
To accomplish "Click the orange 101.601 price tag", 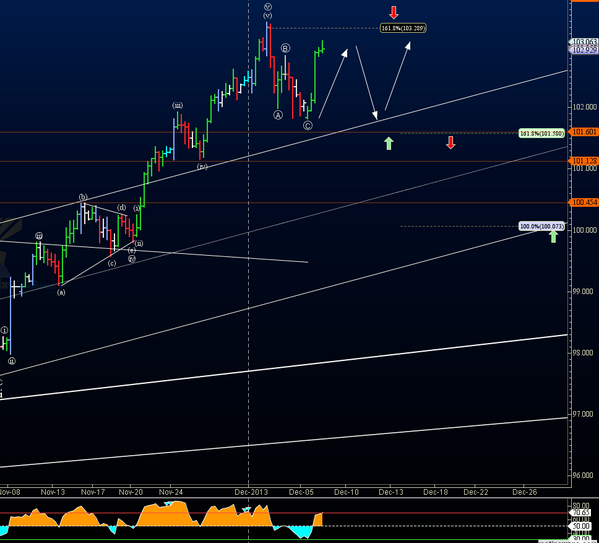I will click(x=584, y=132).
